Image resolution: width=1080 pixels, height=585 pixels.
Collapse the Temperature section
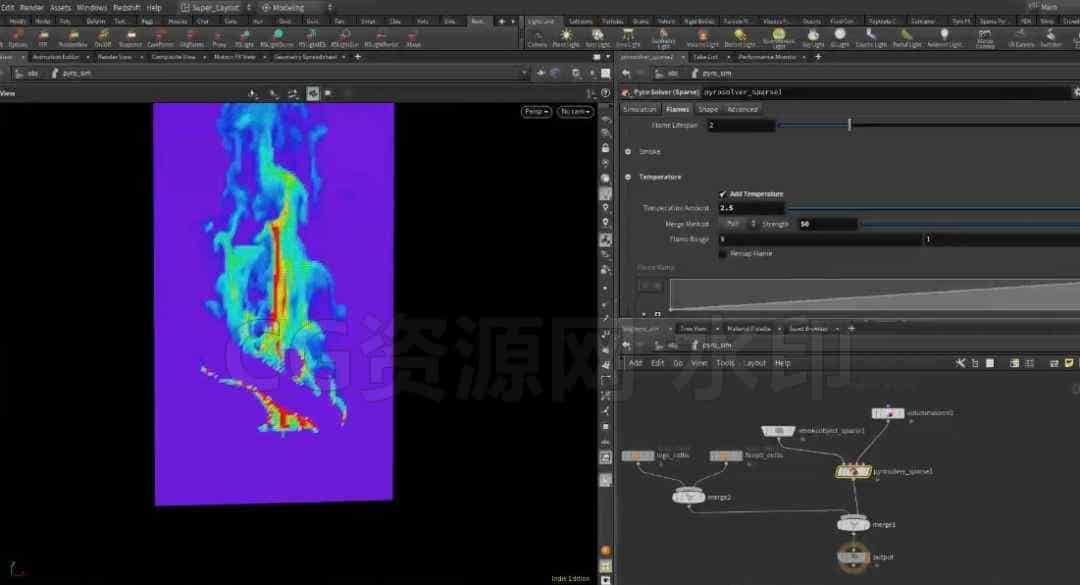pos(627,177)
